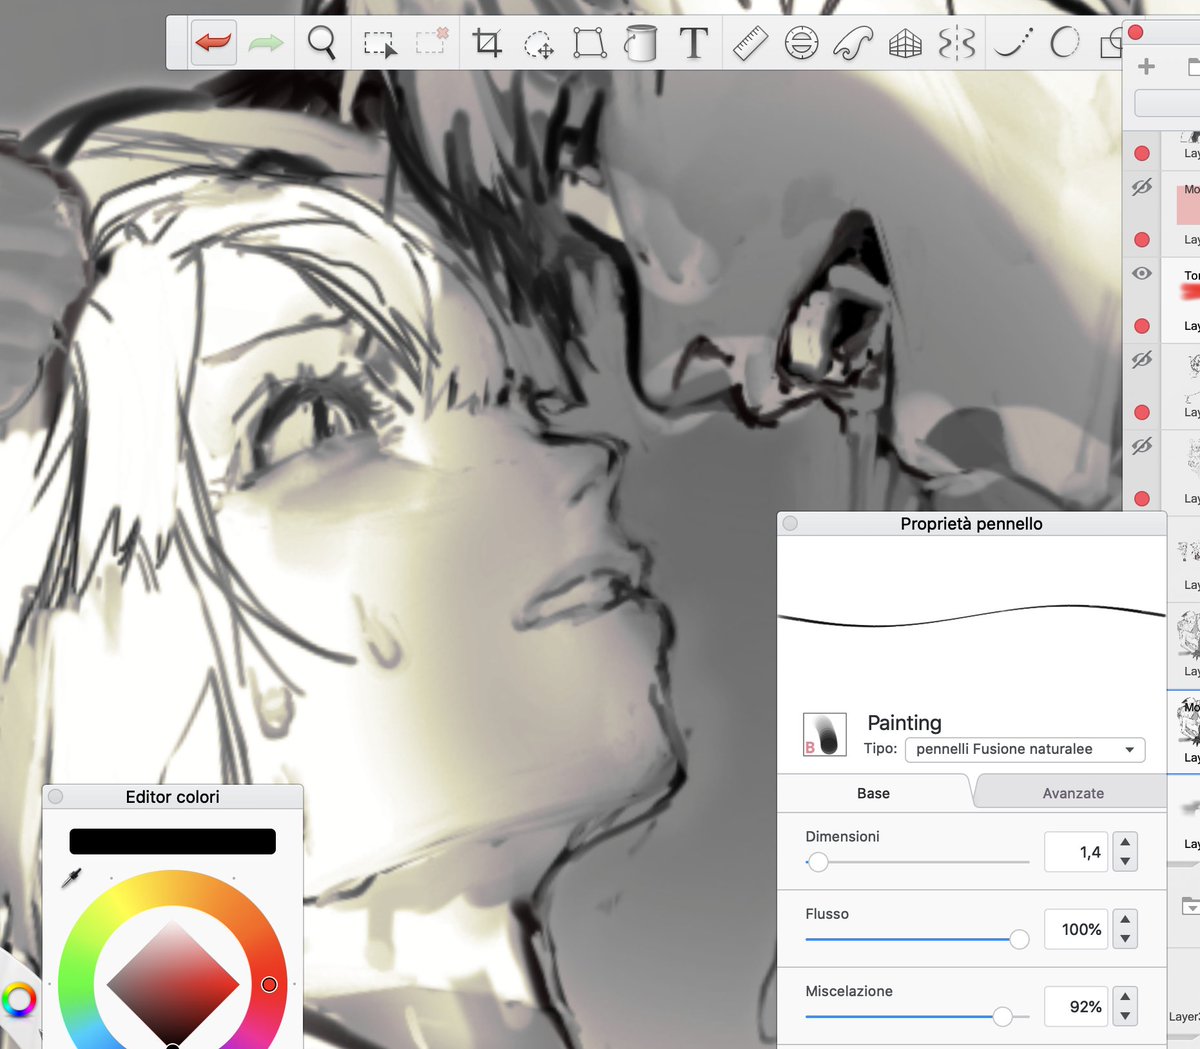
Task: Open the Tipo brush type dropdown
Action: [1024, 749]
